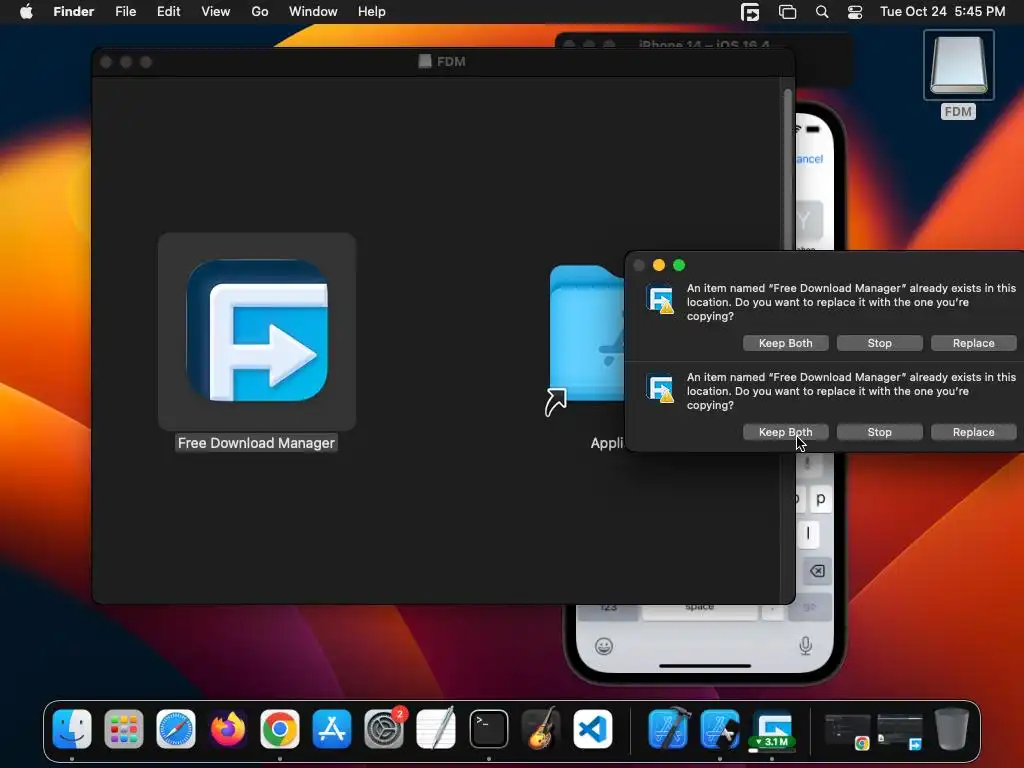Open Launchpad from the Dock
Screen dimensions: 1024x768
click(x=124, y=729)
